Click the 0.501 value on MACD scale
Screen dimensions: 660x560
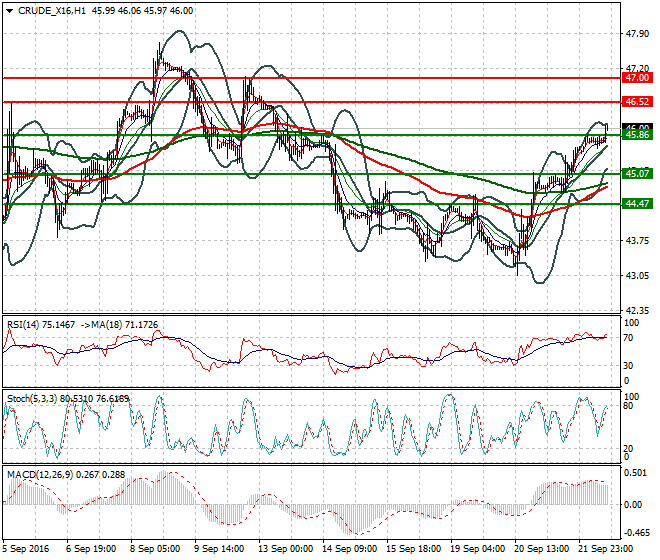(x=635, y=474)
